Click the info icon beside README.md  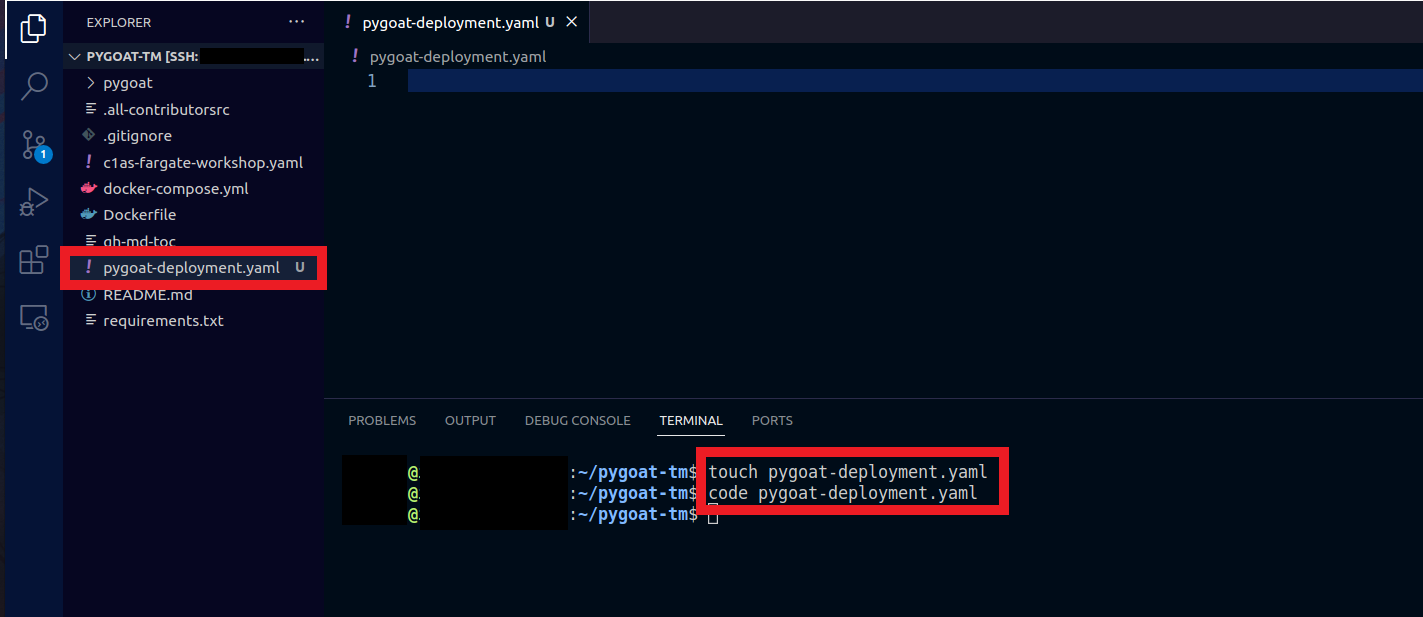click(89, 295)
